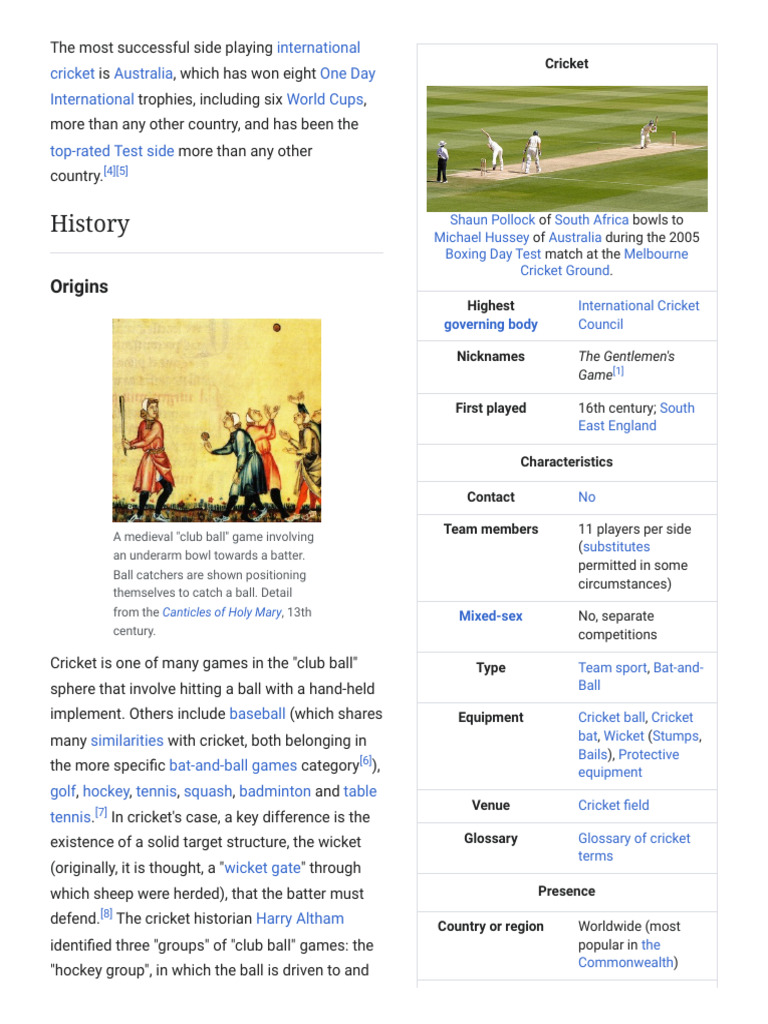Click the Equipment row label
The width and height of the screenshot is (768, 1024).
(x=490, y=717)
